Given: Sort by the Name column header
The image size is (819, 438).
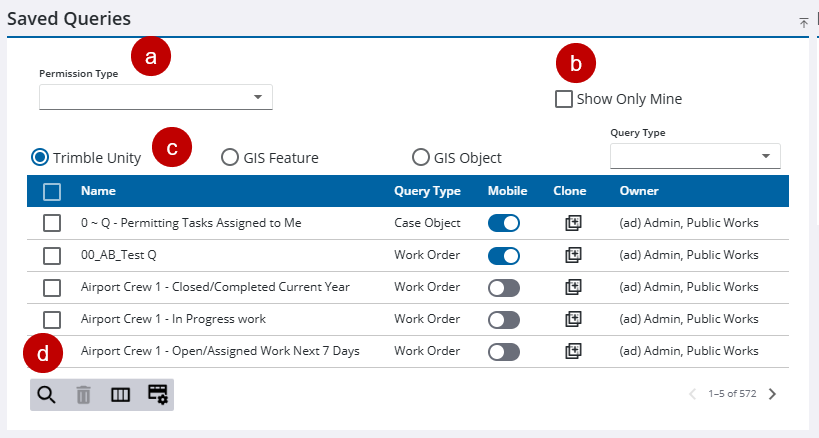Looking at the screenshot, I should pos(98,191).
